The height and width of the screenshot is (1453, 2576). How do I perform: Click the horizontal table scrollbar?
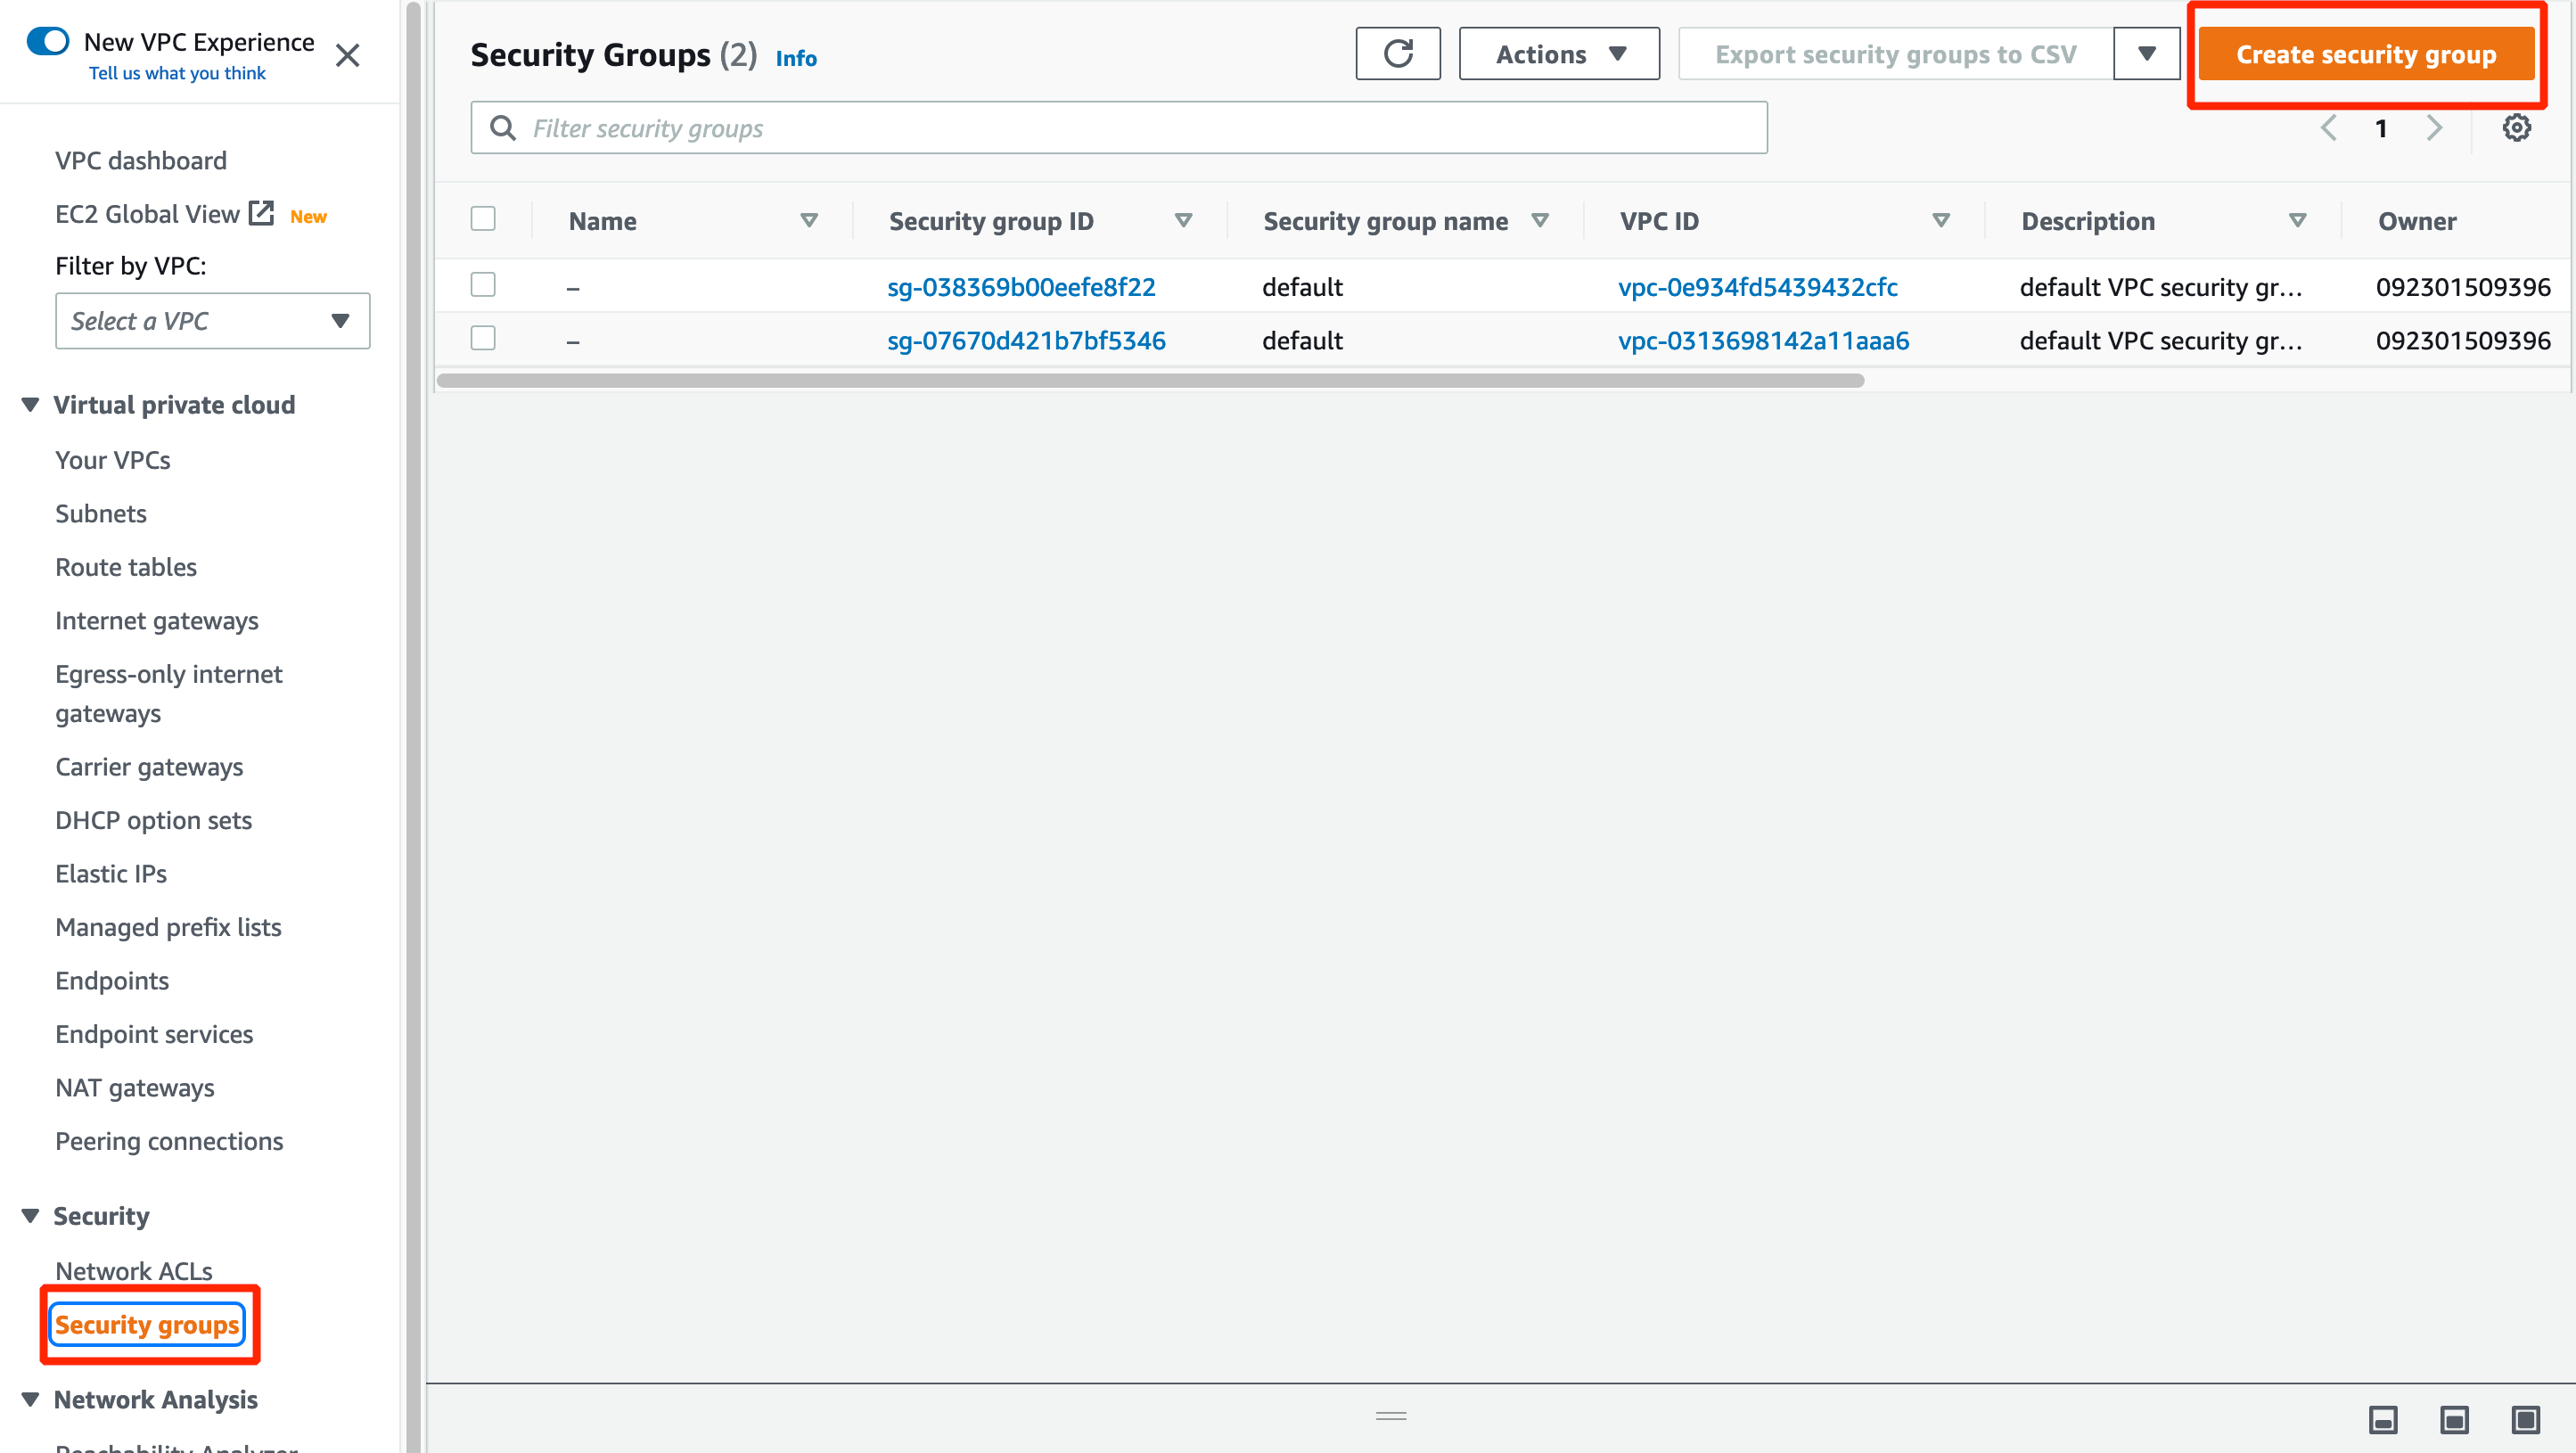tap(1150, 380)
